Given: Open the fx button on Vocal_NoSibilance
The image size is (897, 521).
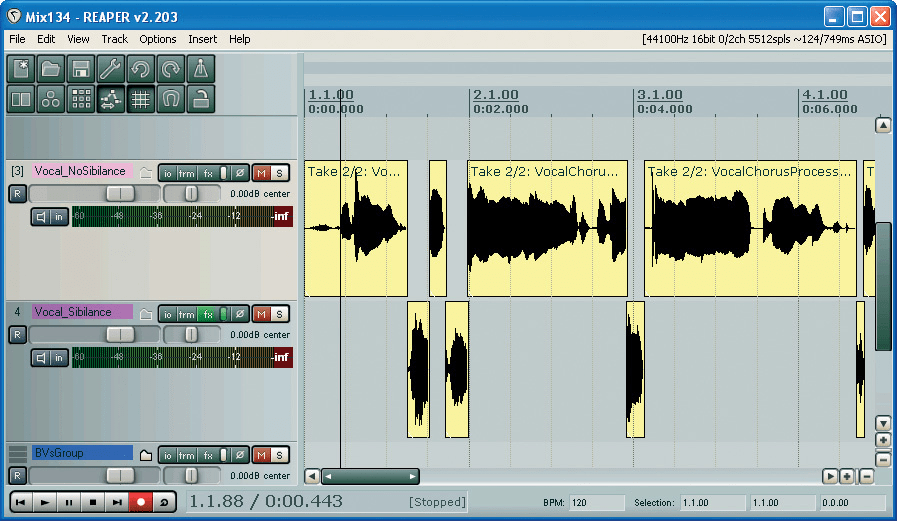Looking at the screenshot, I should click(208, 173).
